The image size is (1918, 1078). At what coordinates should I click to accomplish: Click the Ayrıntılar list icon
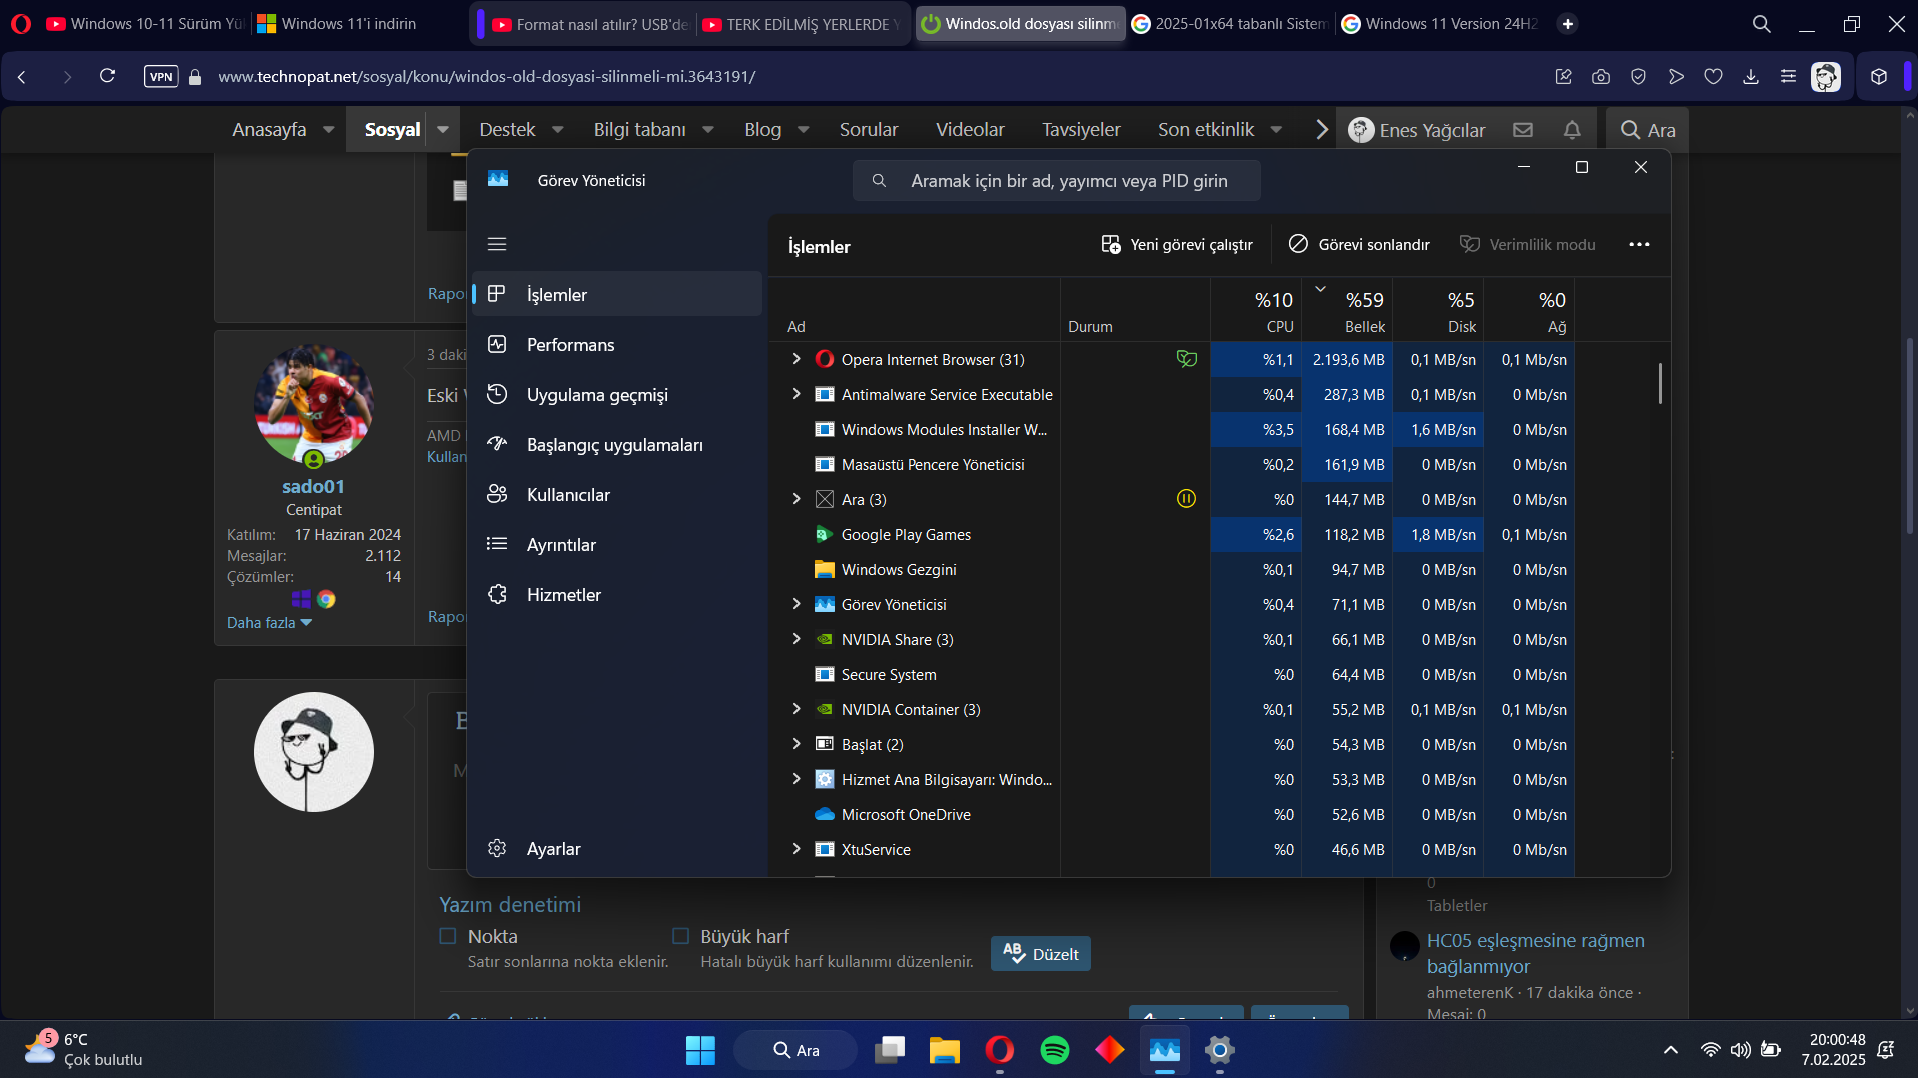(x=497, y=544)
